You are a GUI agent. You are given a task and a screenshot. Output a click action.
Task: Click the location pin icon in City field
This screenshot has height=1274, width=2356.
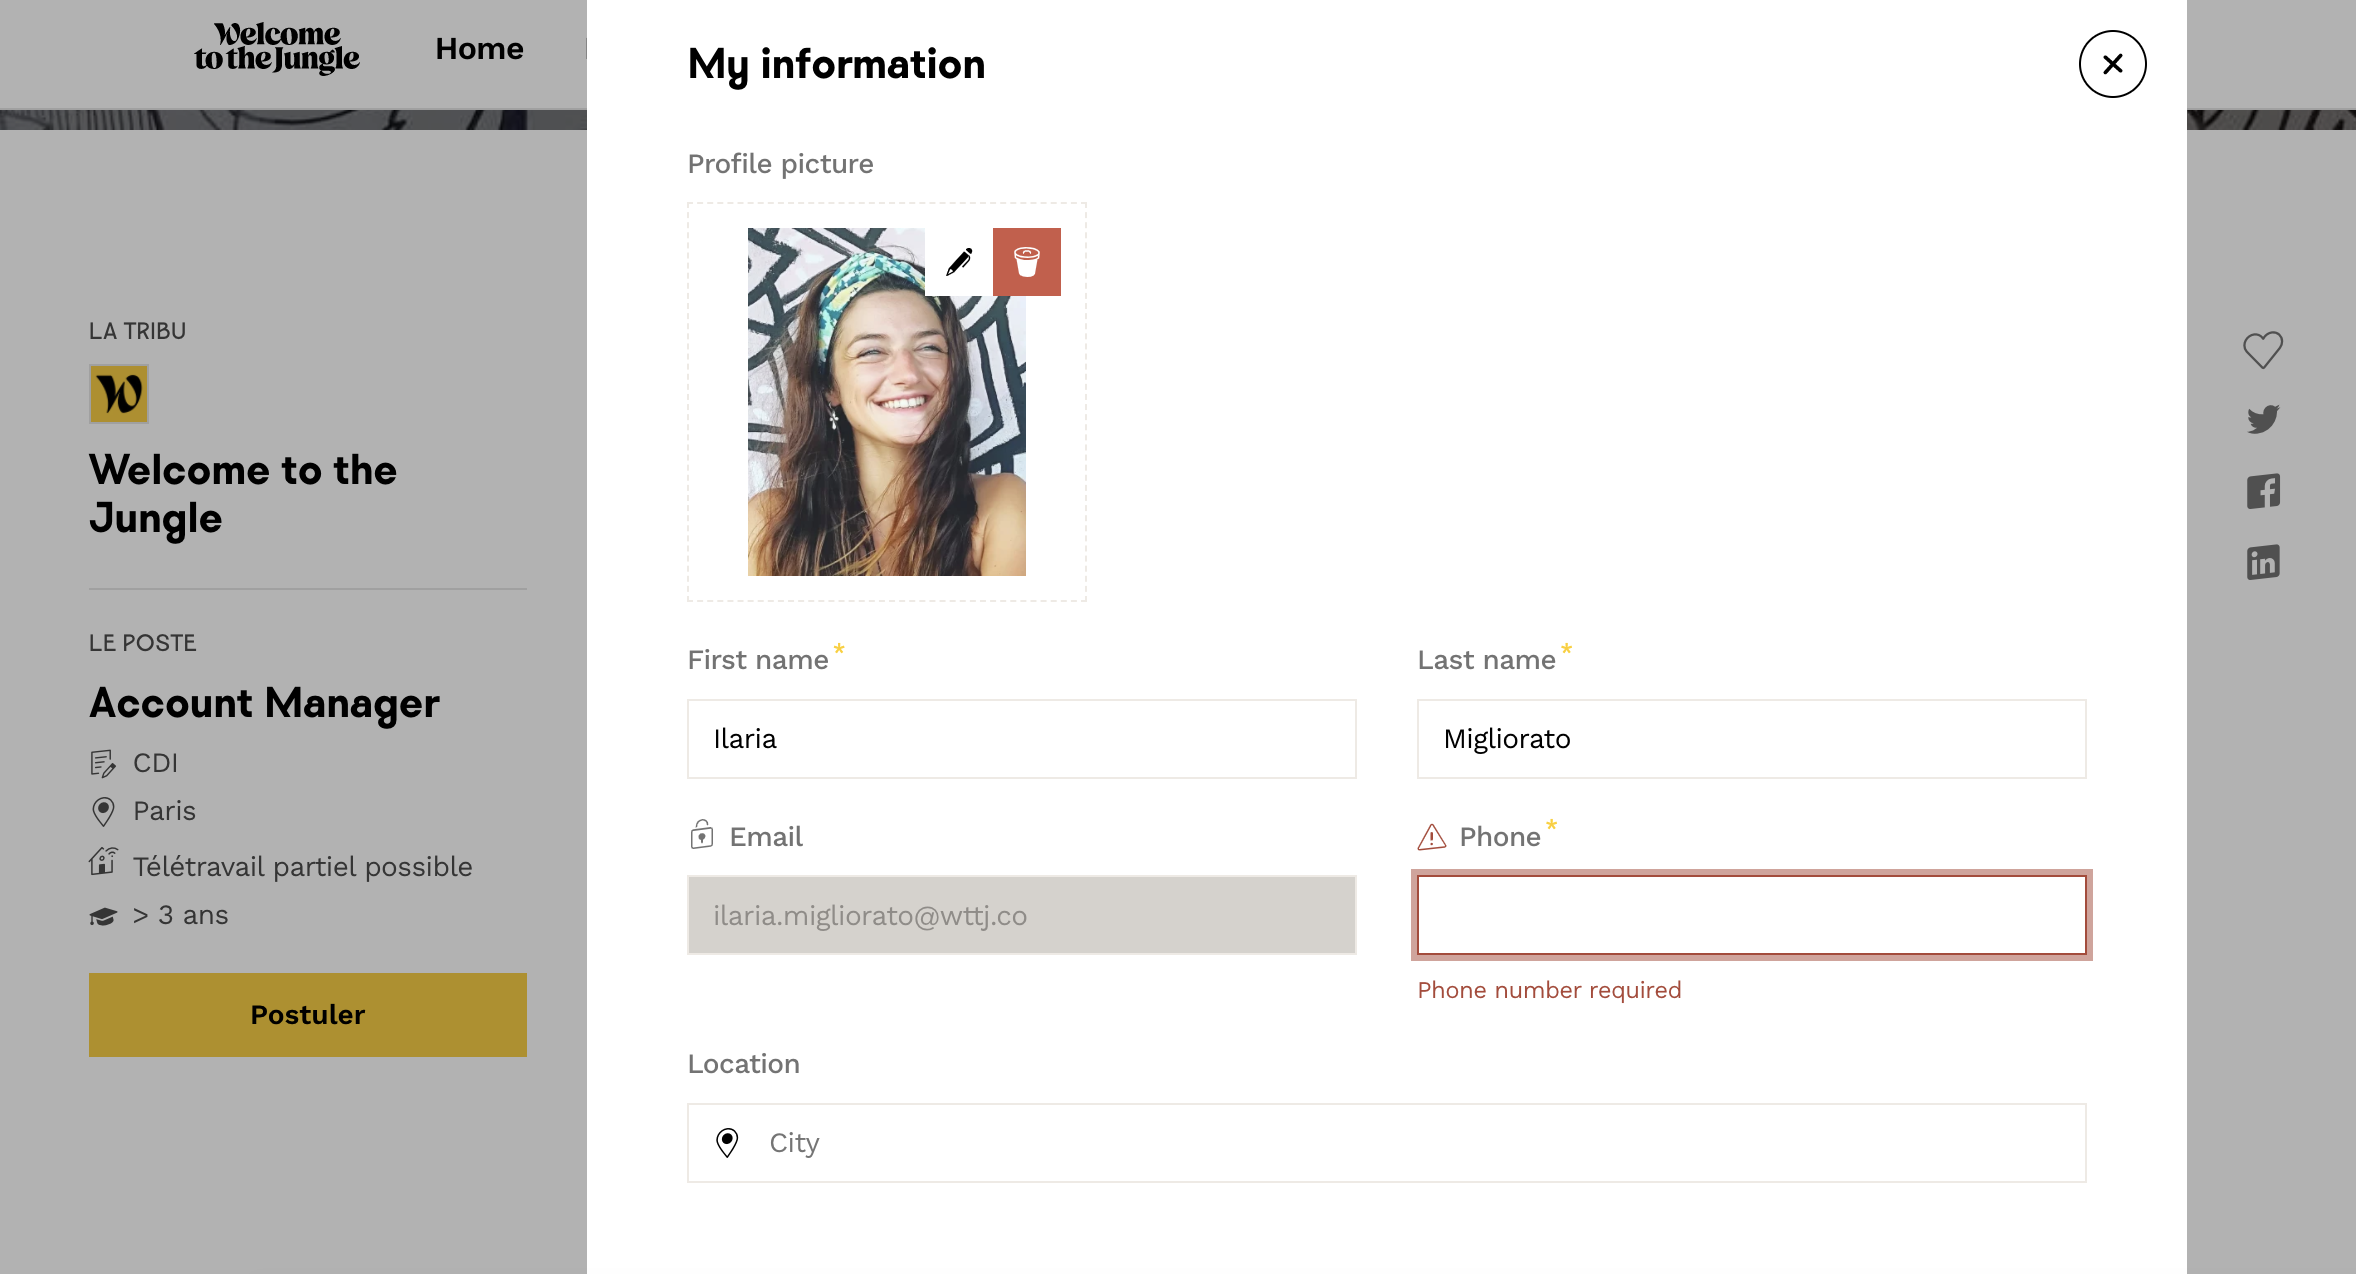pos(727,1142)
